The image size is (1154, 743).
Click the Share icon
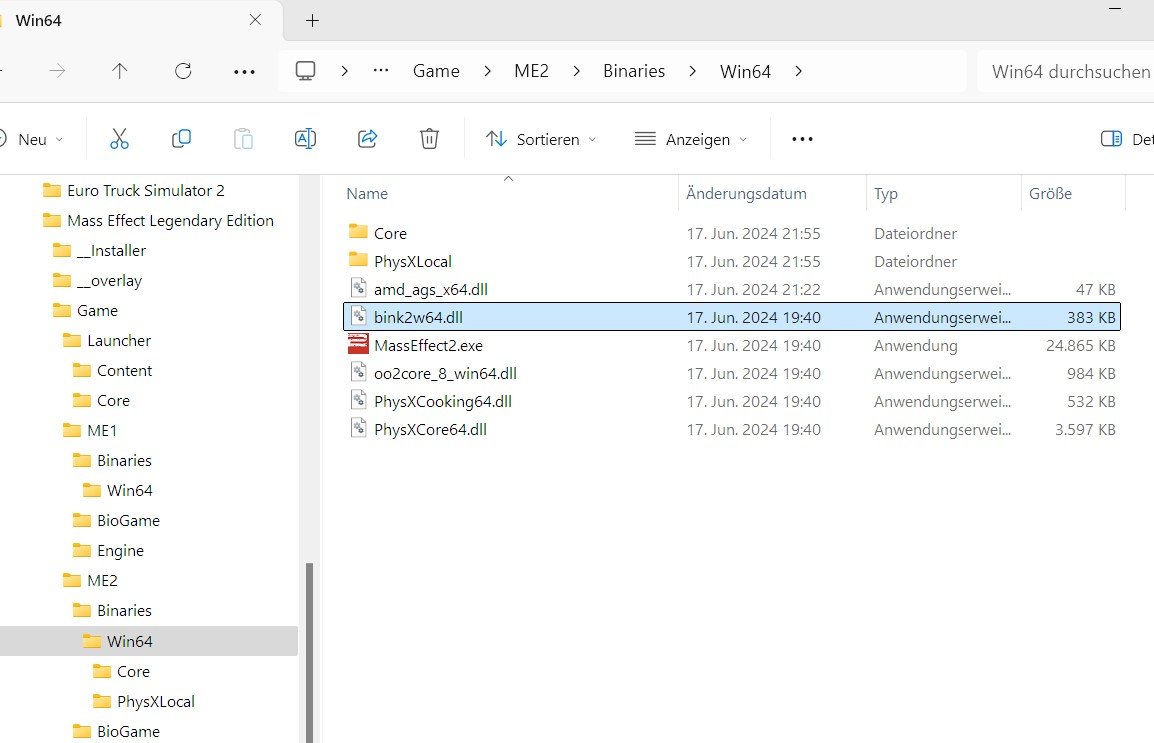coord(367,138)
